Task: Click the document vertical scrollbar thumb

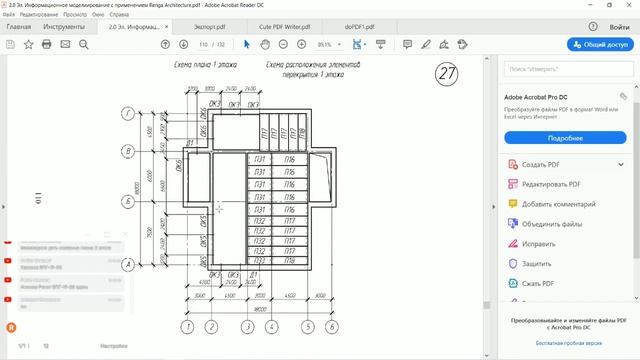Action: pyautogui.click(x=487, y=305)
